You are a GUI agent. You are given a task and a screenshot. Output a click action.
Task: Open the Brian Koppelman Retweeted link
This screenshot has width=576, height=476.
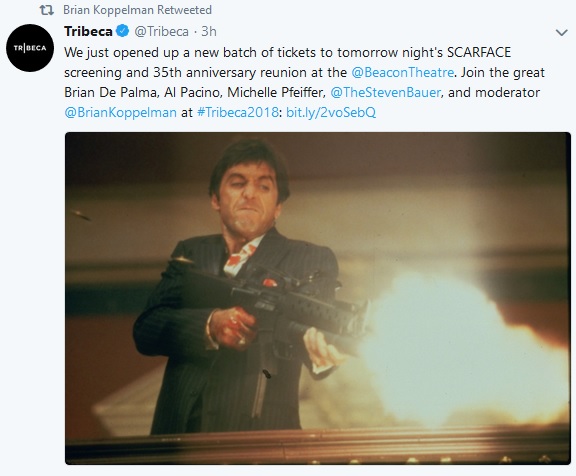137,10
